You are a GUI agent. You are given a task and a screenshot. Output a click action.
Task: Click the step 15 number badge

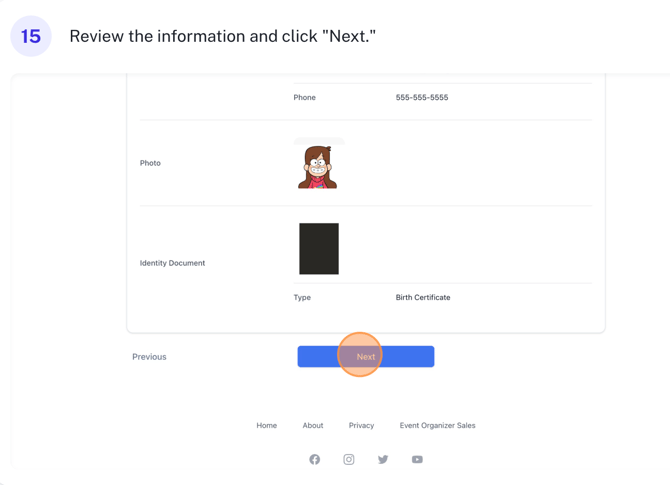pos(31,37)
